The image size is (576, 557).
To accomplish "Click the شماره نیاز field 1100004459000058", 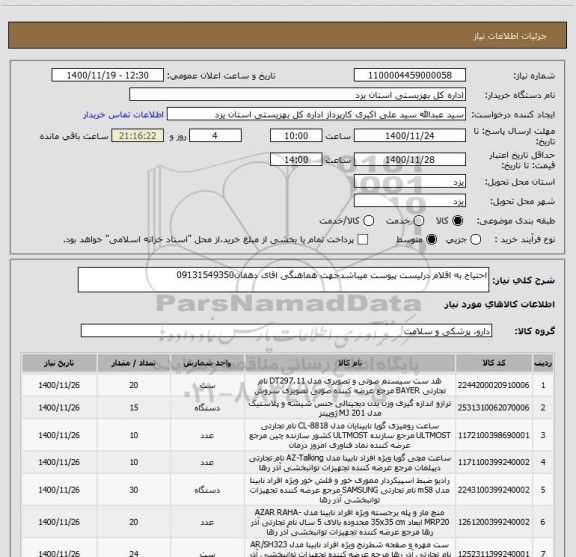I will tap(410, 75).
